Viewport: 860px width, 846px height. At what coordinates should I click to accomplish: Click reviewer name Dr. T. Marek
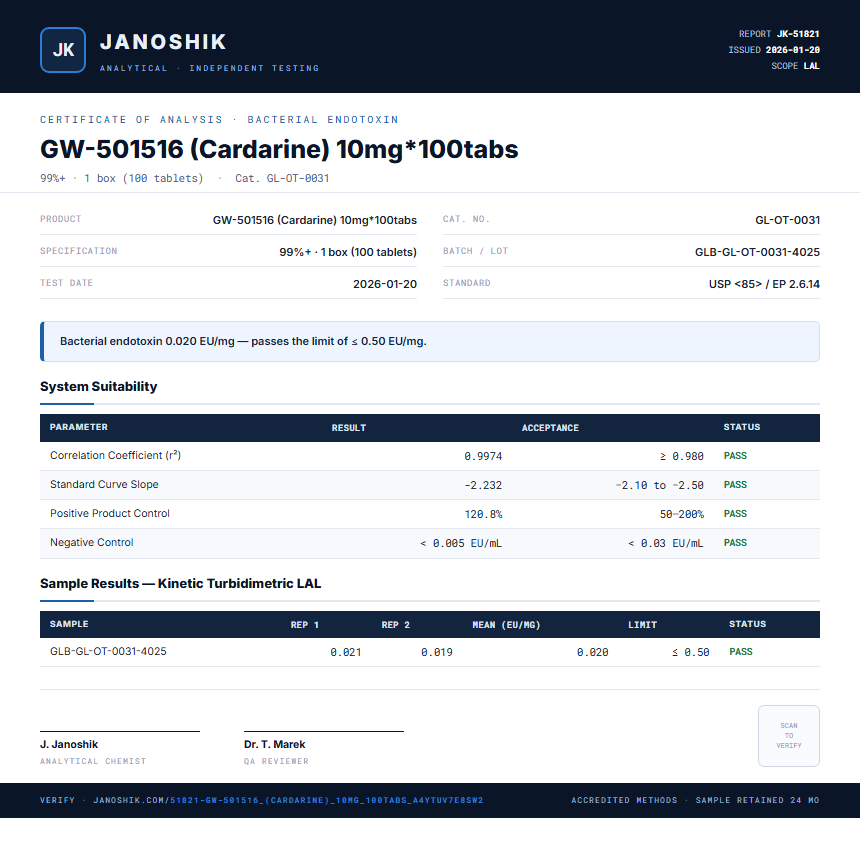[x=275, y=744]
